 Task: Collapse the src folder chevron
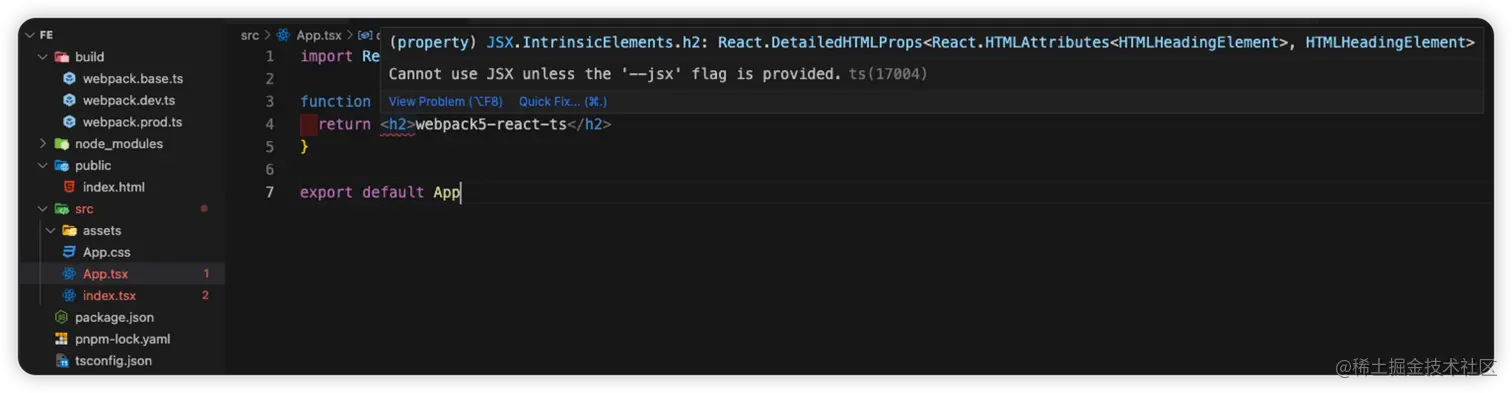click(42, 209)
